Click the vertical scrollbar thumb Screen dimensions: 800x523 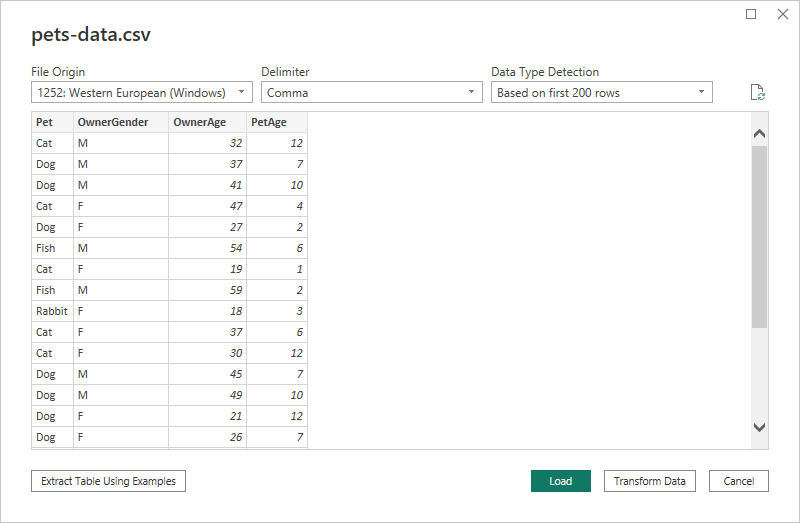coord(759,237)
